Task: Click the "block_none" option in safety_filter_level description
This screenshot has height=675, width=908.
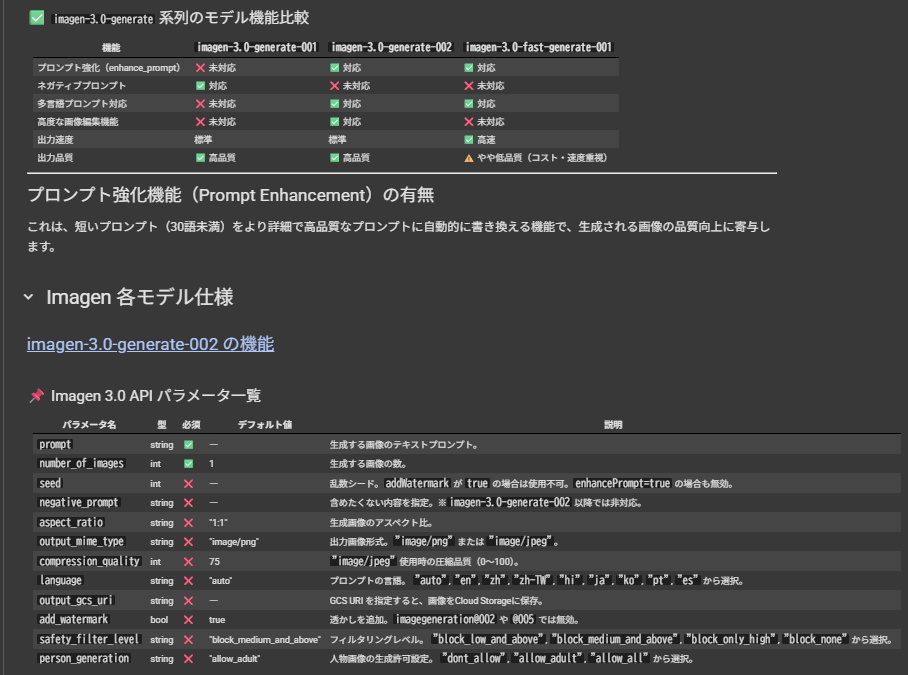Action: (x=815, y=639)
